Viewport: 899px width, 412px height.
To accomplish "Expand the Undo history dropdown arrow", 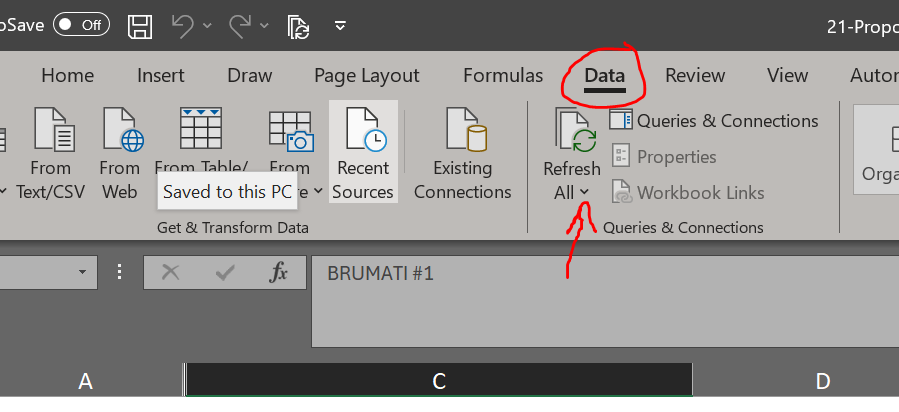I will tap(207, 25).
